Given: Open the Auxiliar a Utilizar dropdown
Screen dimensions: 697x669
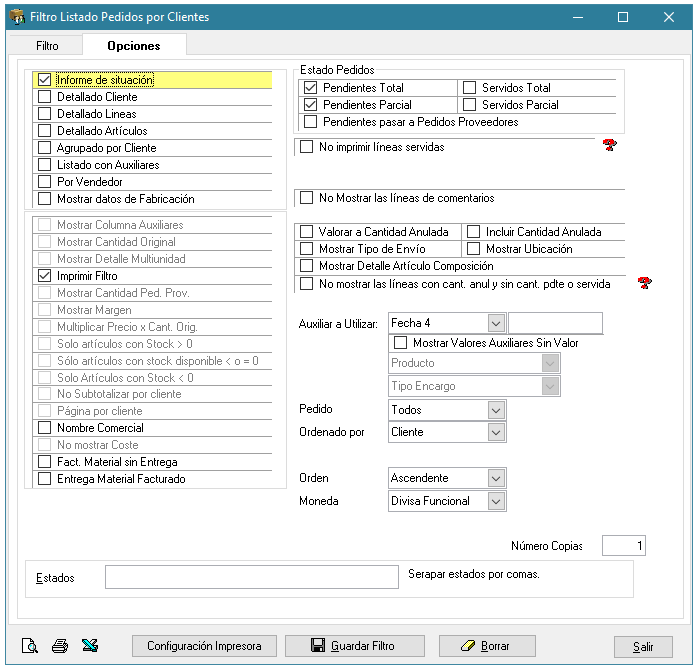Looking at the screenshot, I should pos(496,323).
